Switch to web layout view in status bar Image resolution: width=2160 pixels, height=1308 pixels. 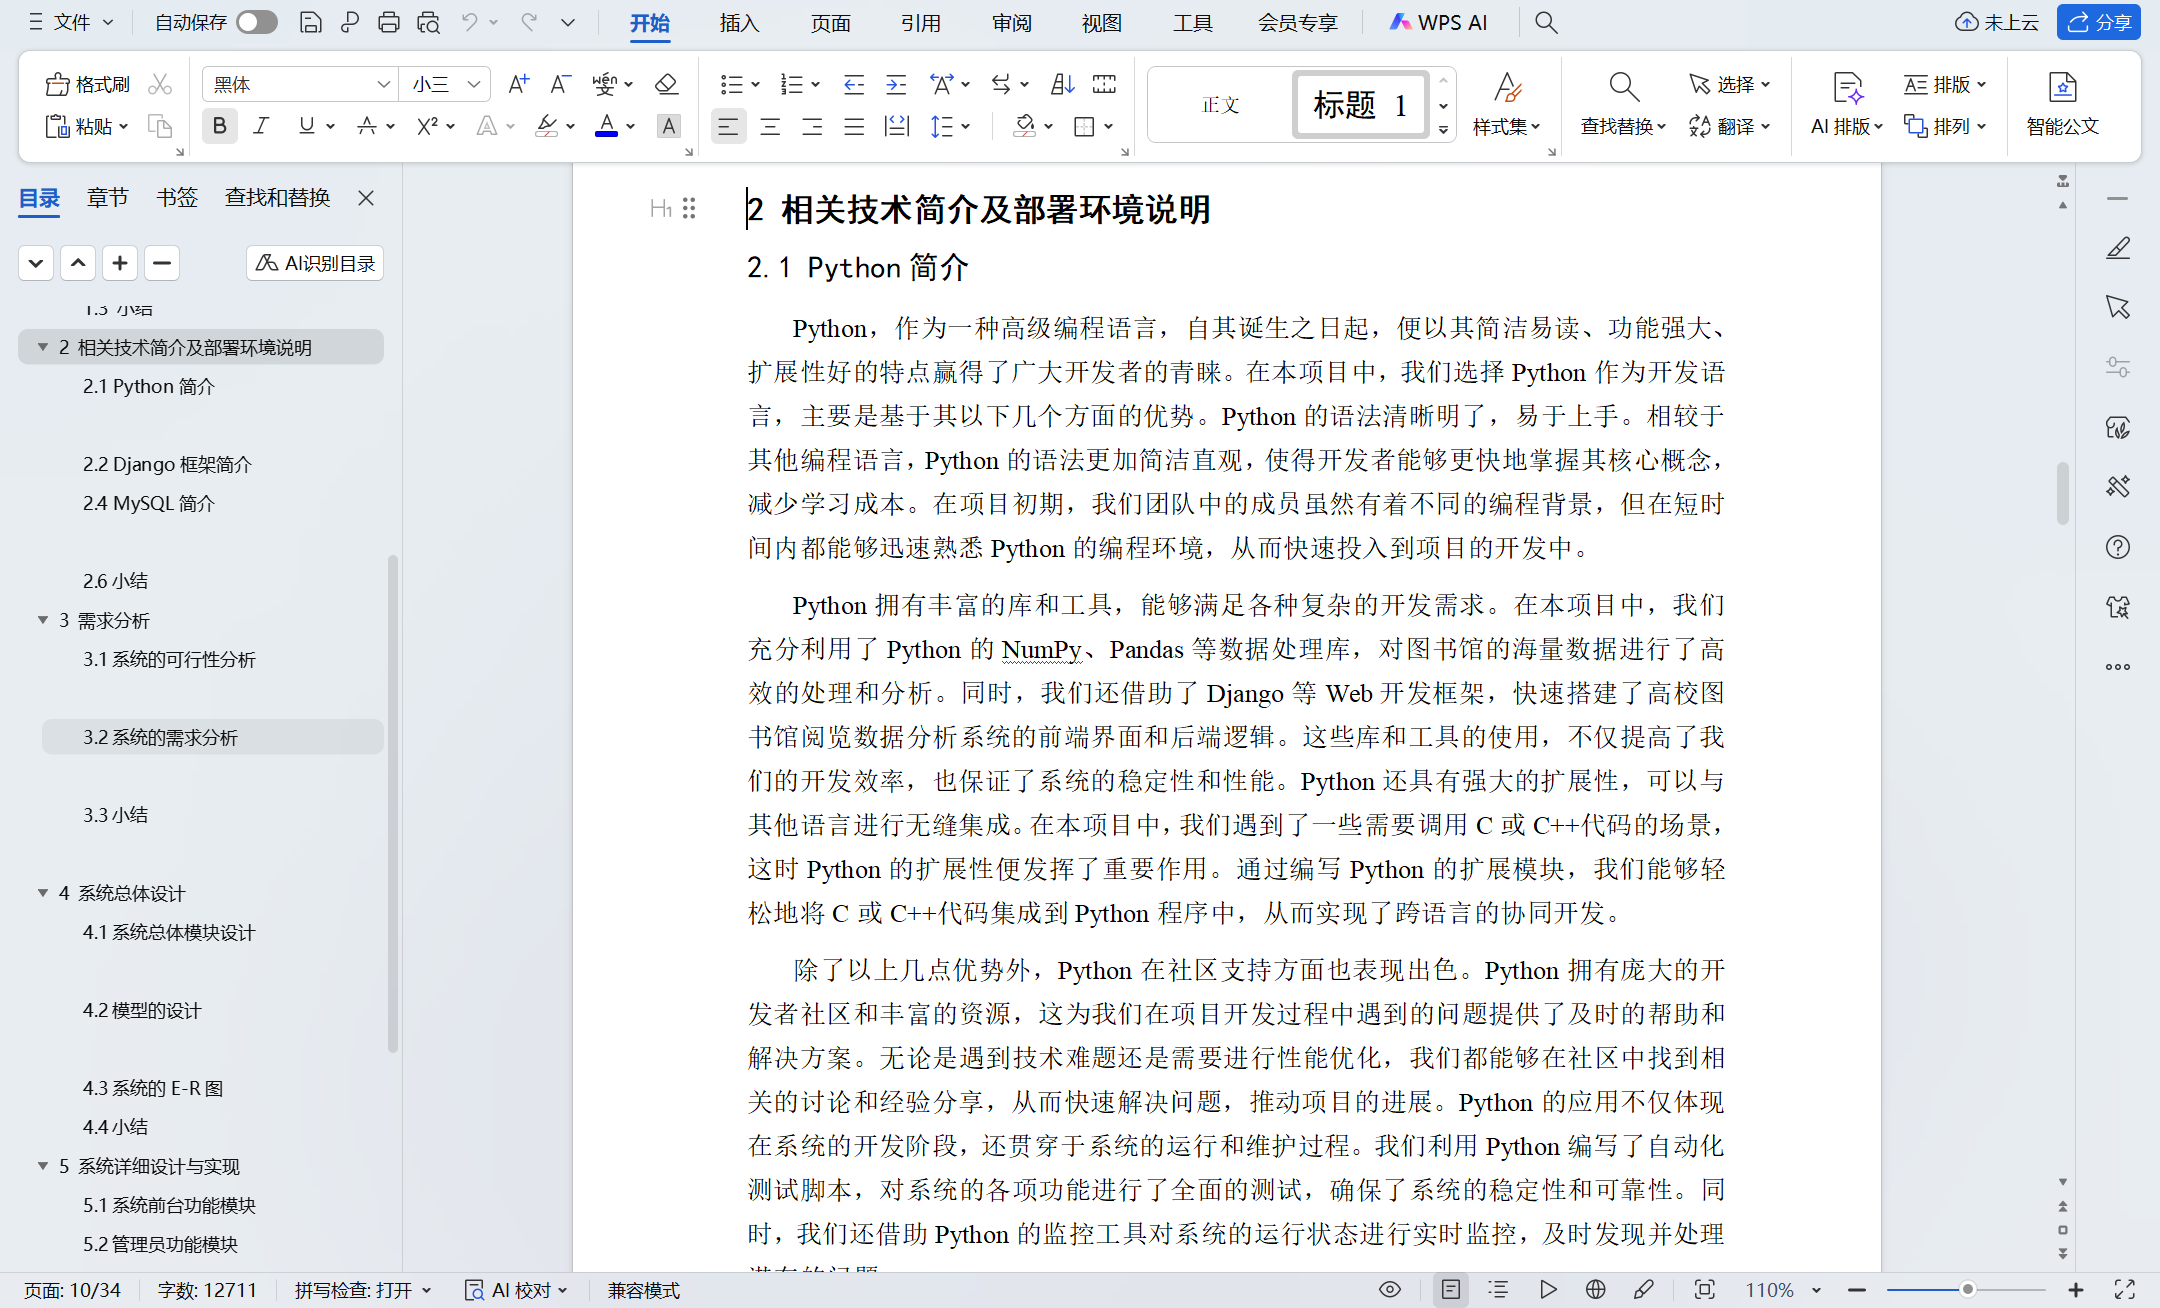pos(1596,1290)
